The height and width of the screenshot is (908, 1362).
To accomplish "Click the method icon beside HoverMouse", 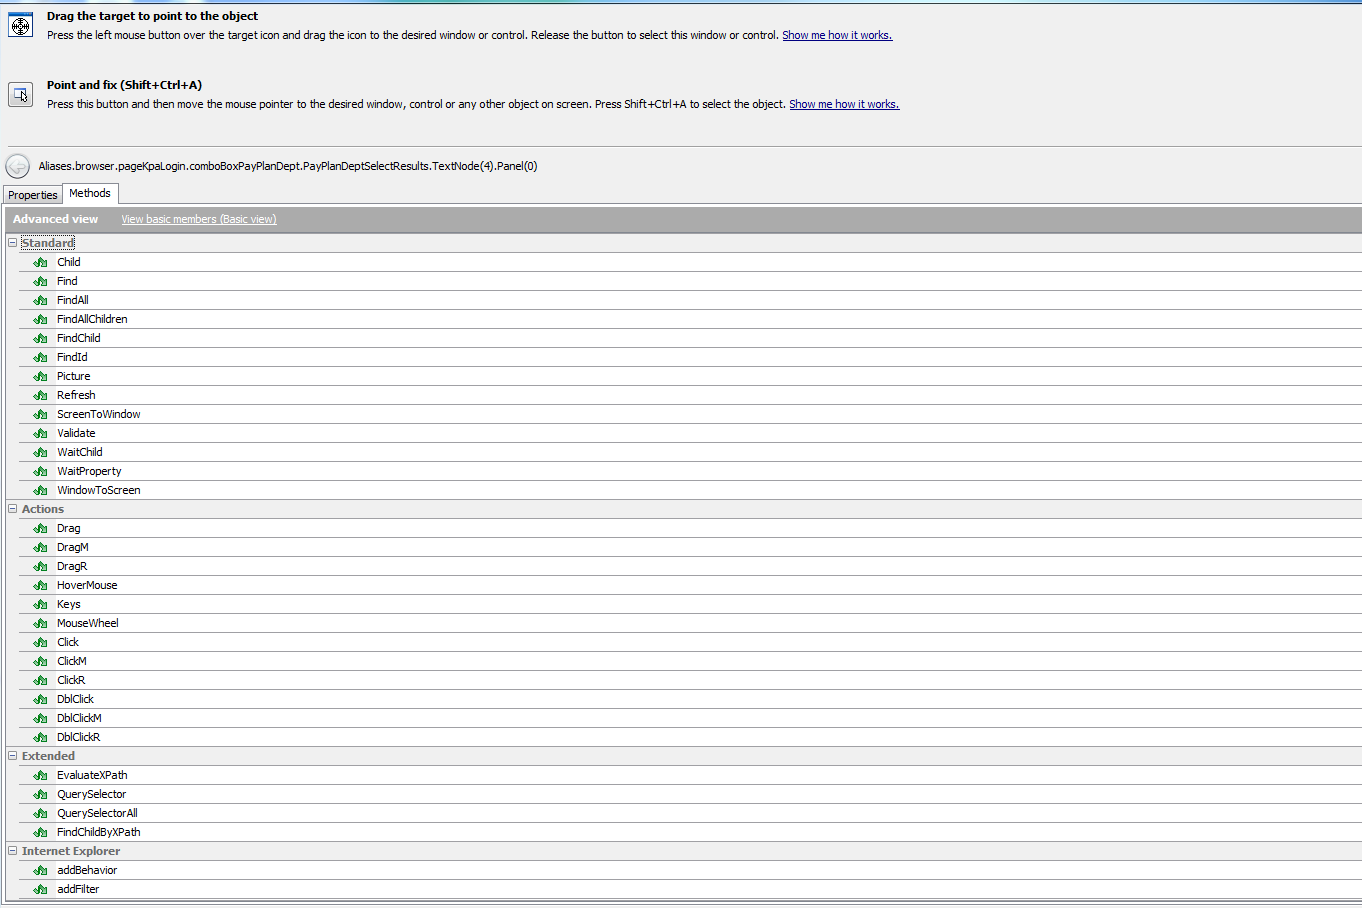I will 40,585.
